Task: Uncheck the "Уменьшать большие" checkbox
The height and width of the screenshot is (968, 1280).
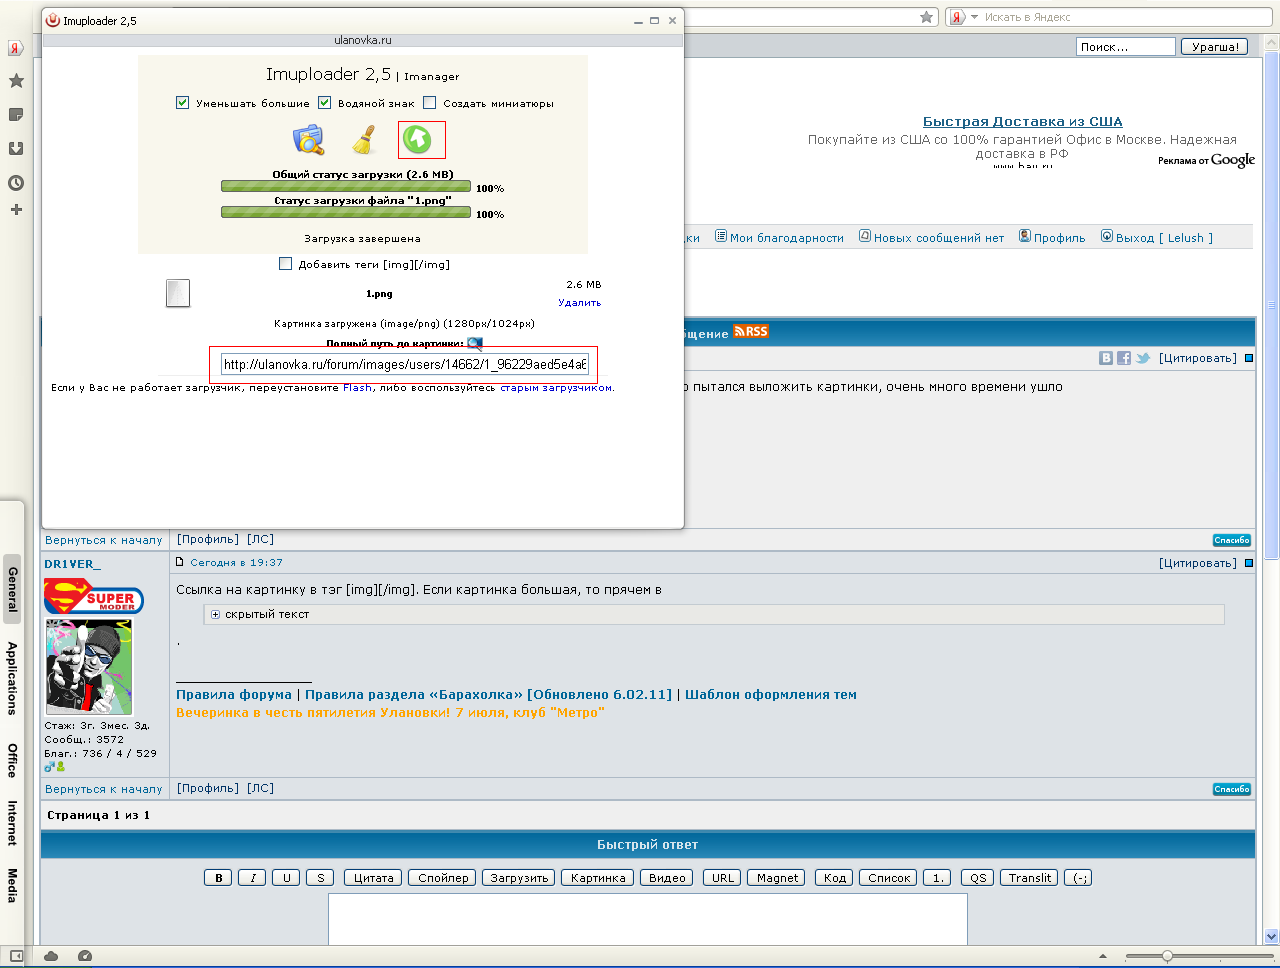Action: [x=183, y=103]
